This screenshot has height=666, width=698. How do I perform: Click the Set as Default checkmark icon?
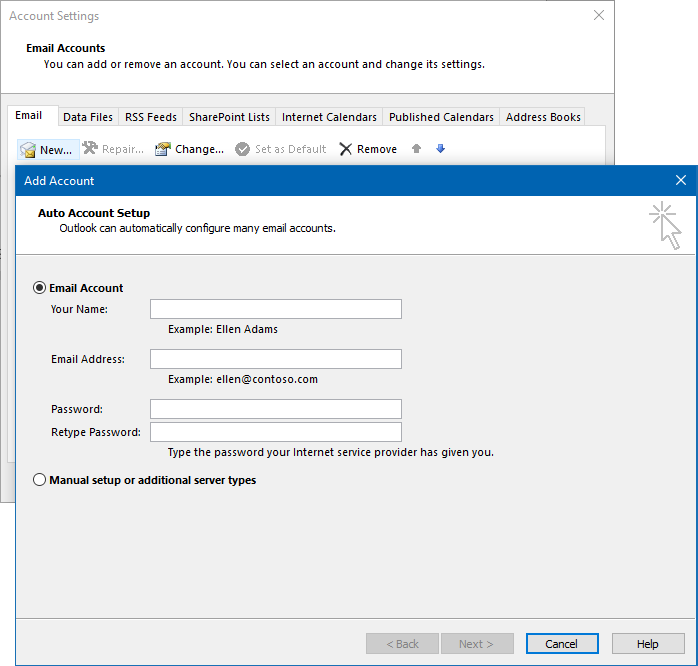pos(243,149)
